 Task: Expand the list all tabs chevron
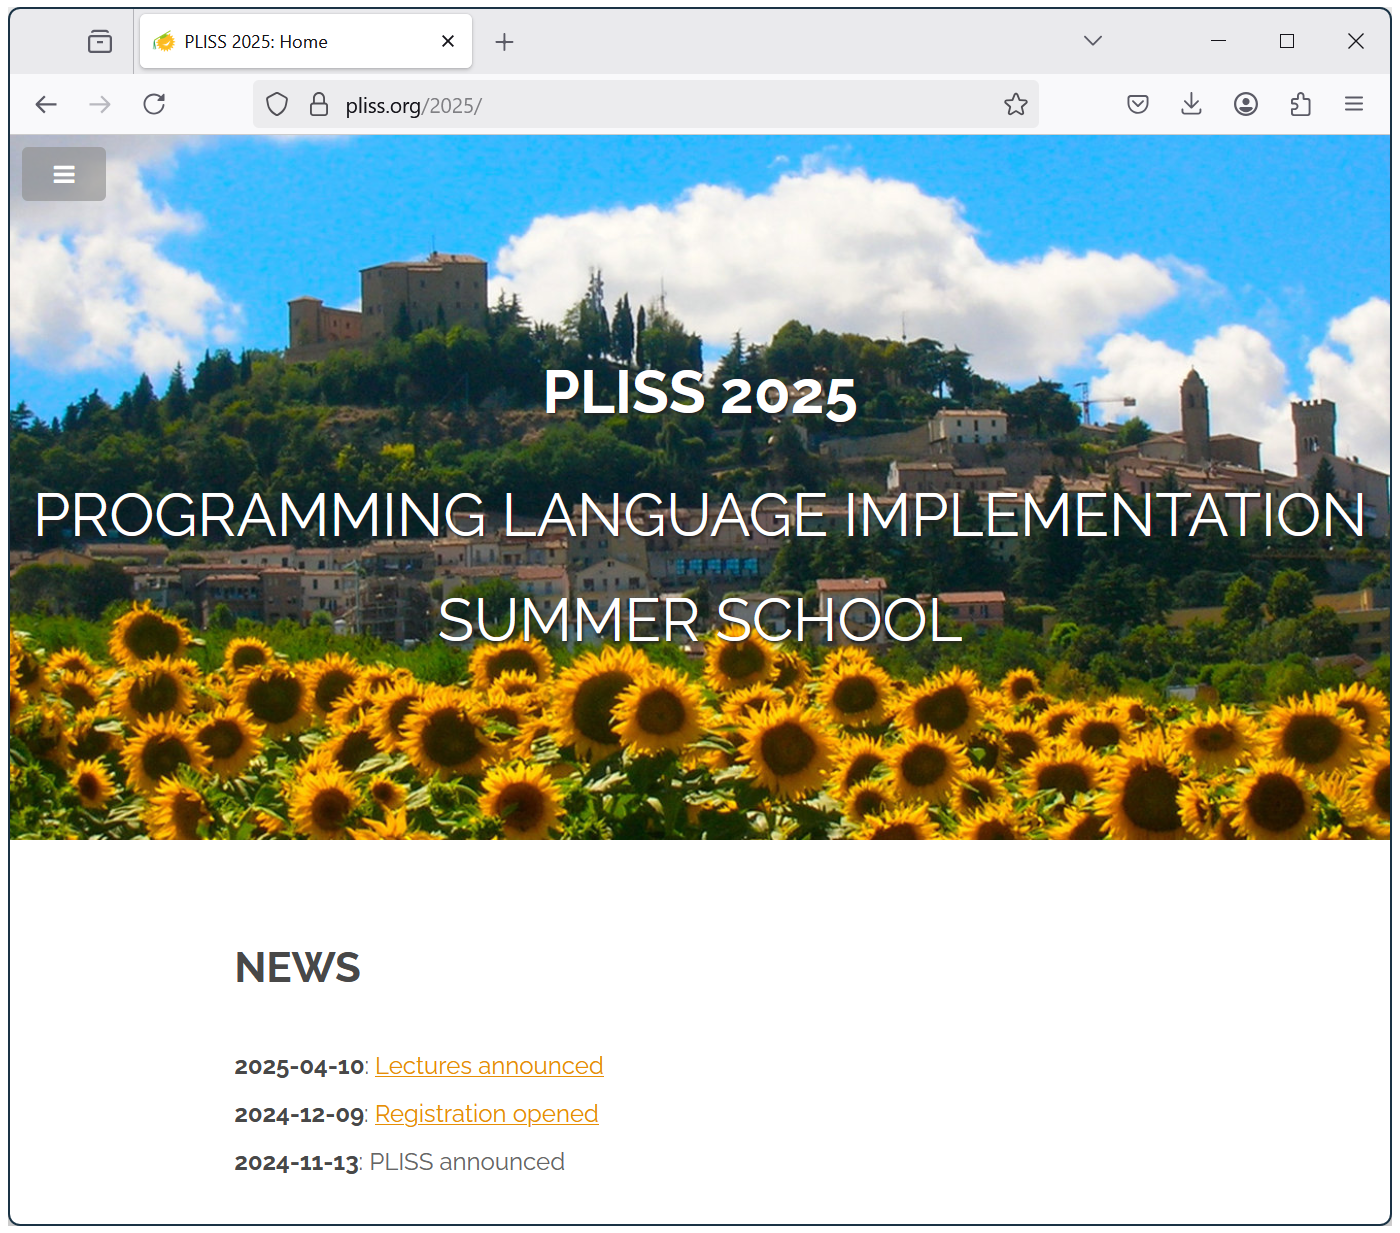[1093, 41]
